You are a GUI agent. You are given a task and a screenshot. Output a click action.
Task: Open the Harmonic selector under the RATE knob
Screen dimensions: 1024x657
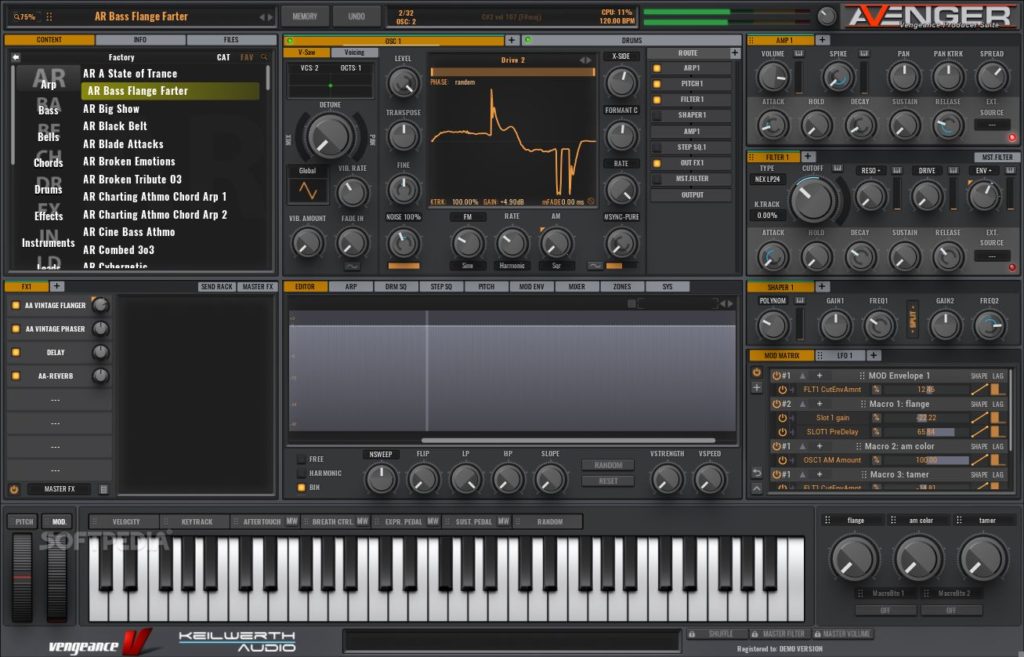[512, 266]
